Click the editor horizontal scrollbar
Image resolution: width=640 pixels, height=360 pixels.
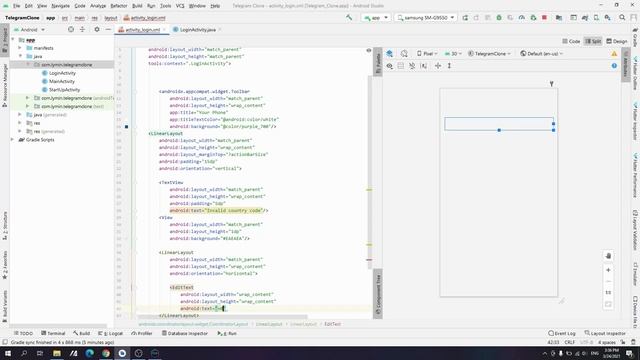pyautogui.click(x=222, y=317)
